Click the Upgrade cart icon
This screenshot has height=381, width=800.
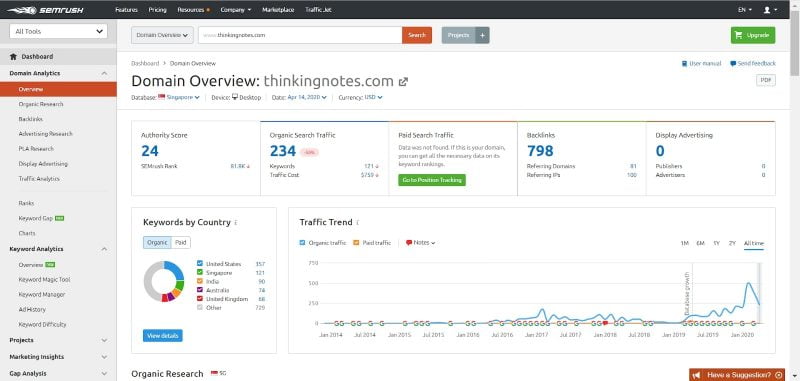pyautogui.click(x=738, y=35)
